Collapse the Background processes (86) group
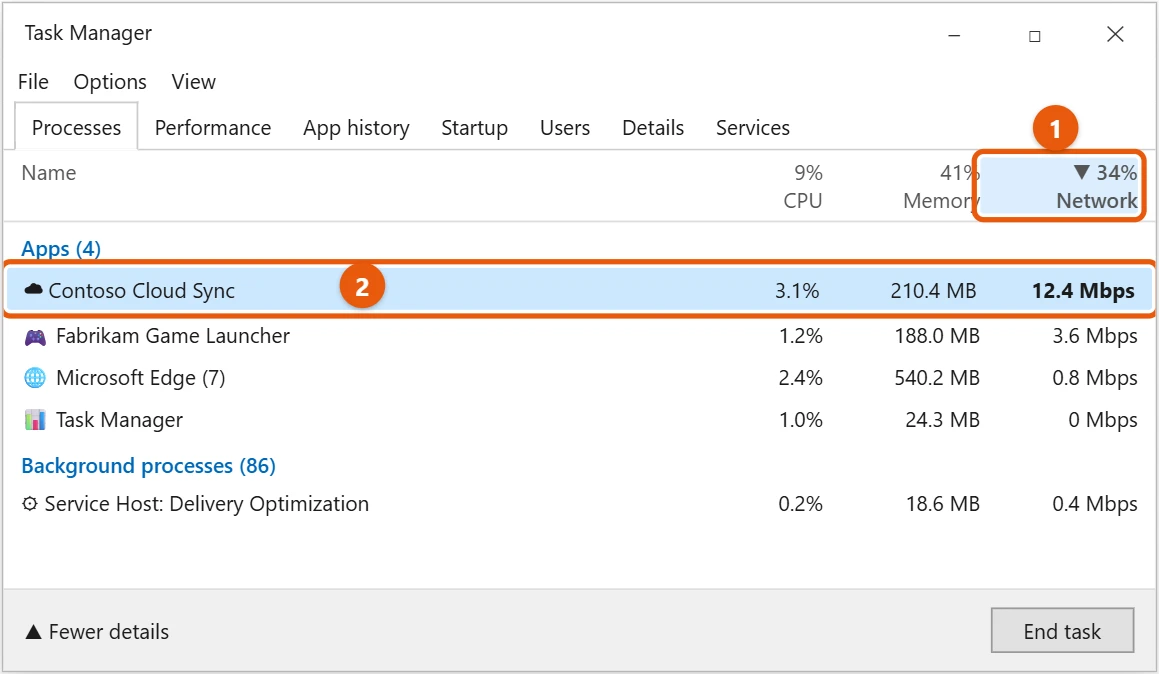Image resolution: width=1159 pixels, height=674 pixels. coord(149,466)
